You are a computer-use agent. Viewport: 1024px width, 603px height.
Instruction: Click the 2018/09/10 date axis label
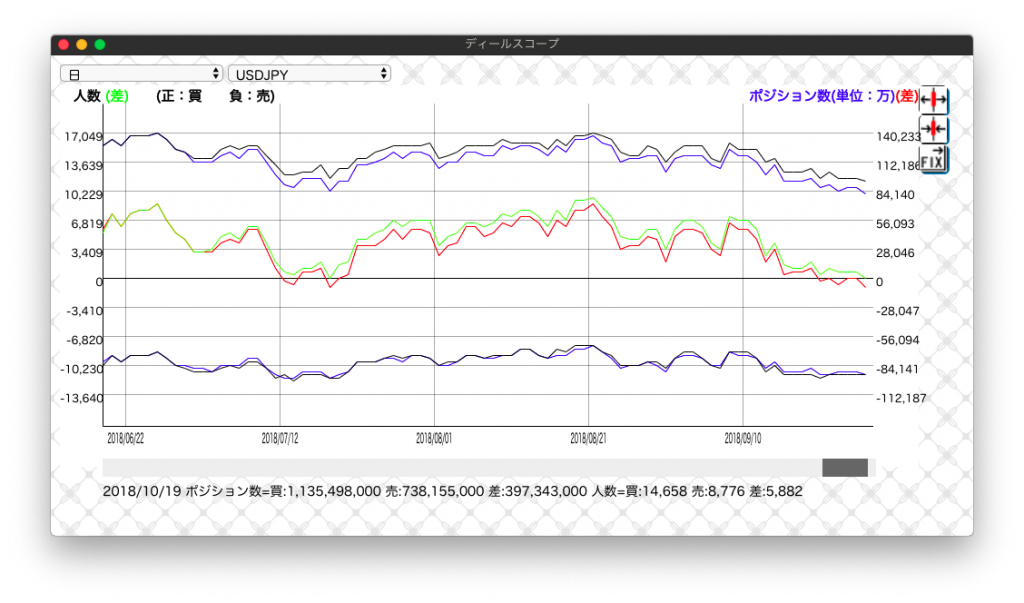743,438
